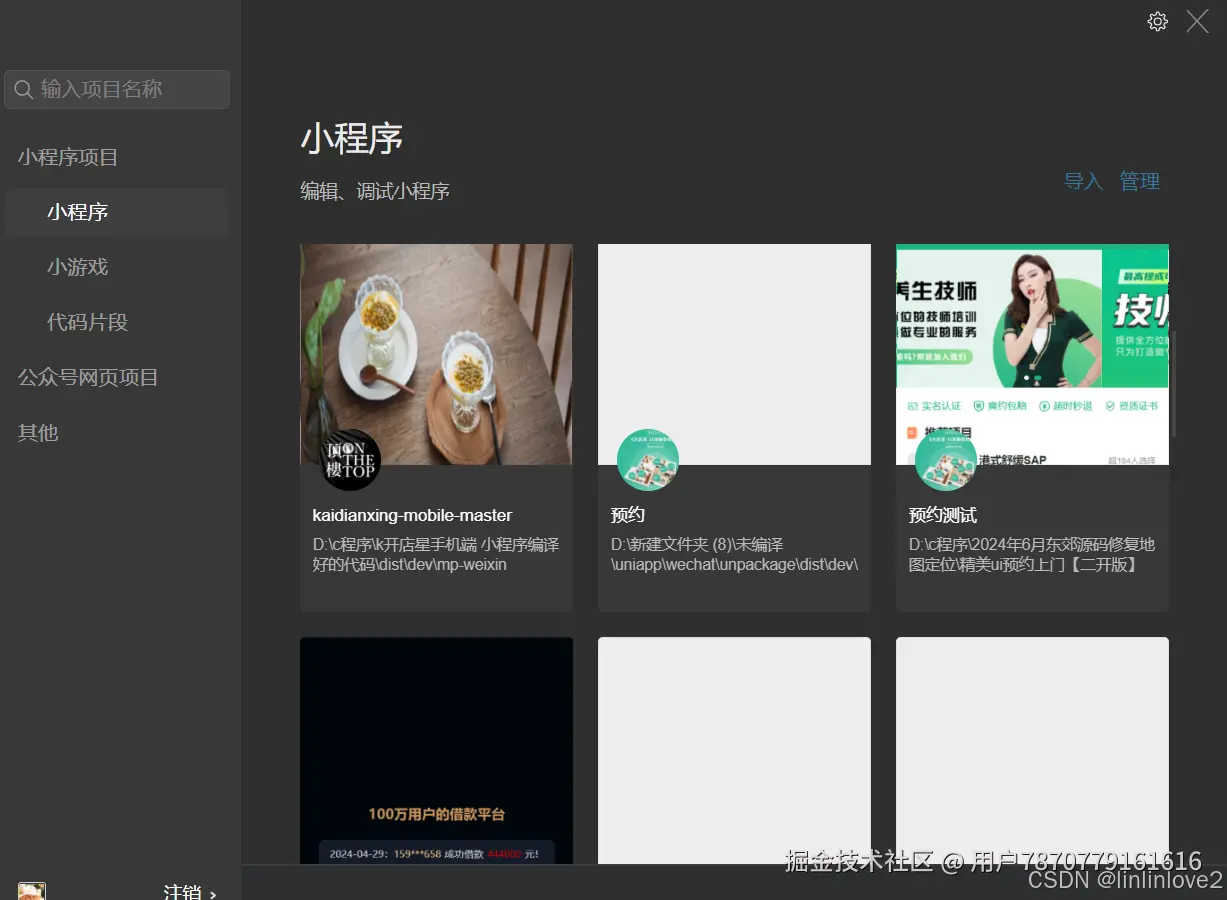The width and height of the screenshot is (1227, 900).
Task: Open the 预约 project blank thumbnail
Action: click(x=734, y=354)
